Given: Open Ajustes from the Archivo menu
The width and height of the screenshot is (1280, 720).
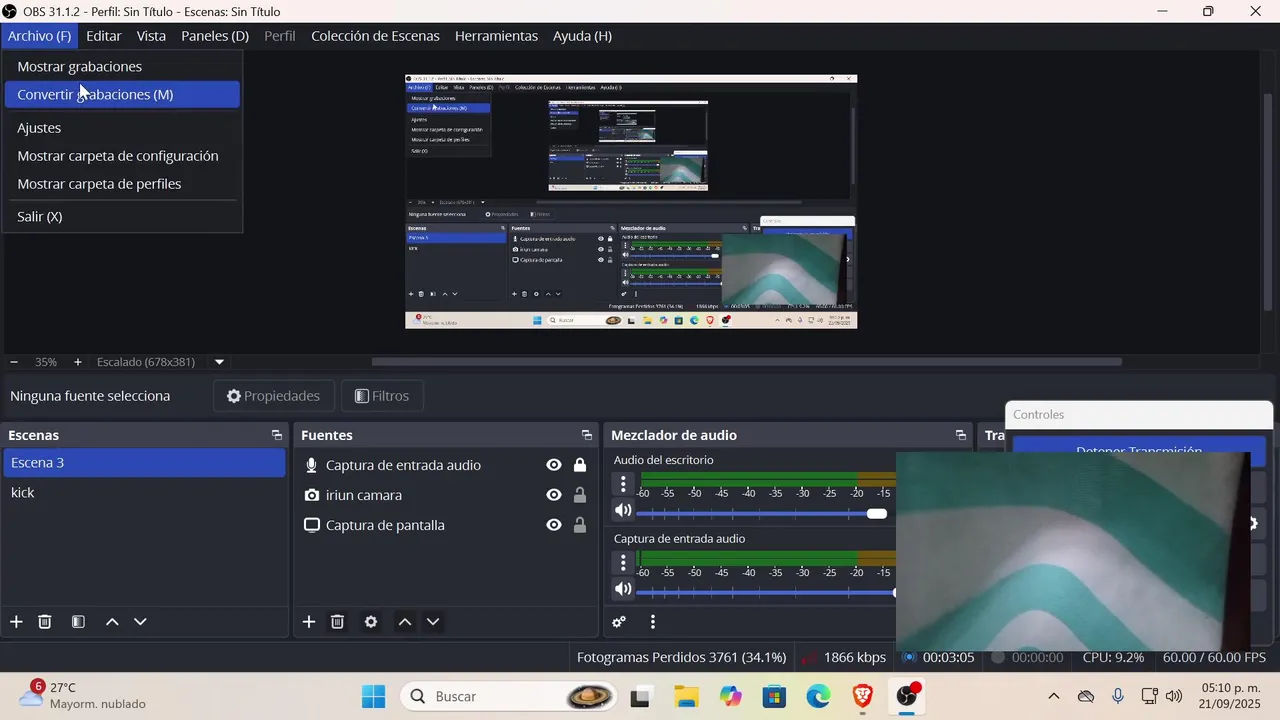Looking at the screenshot, I should tap(122, 128).
